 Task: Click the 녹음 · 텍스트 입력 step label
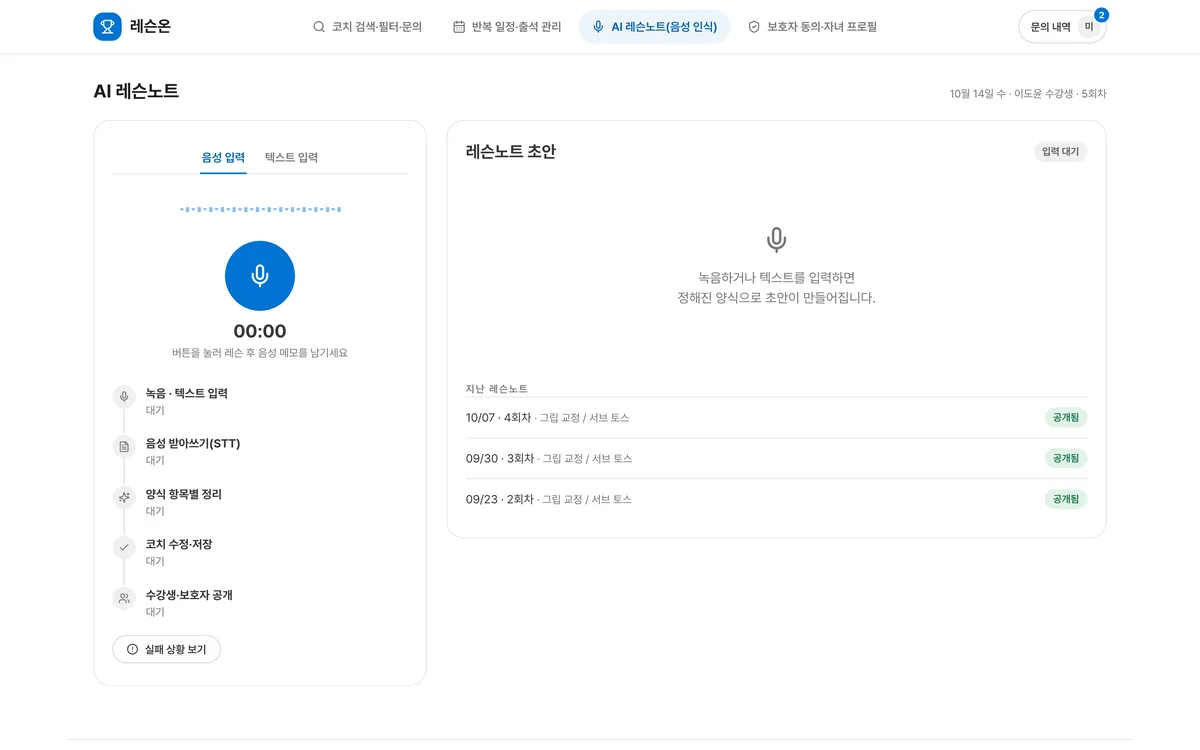click(x=187, y=393)
